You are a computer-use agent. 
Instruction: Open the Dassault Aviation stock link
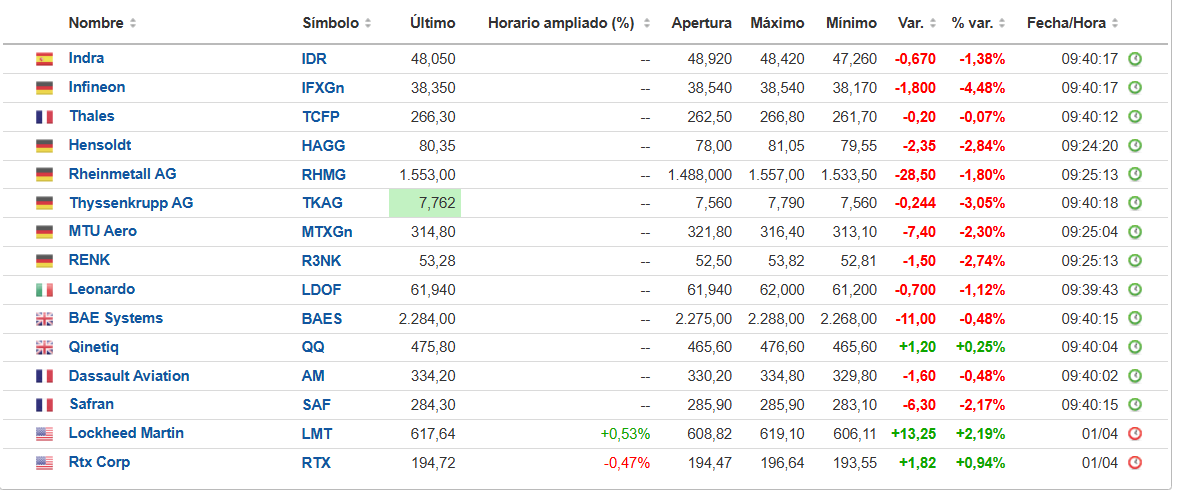pos(129,376)
